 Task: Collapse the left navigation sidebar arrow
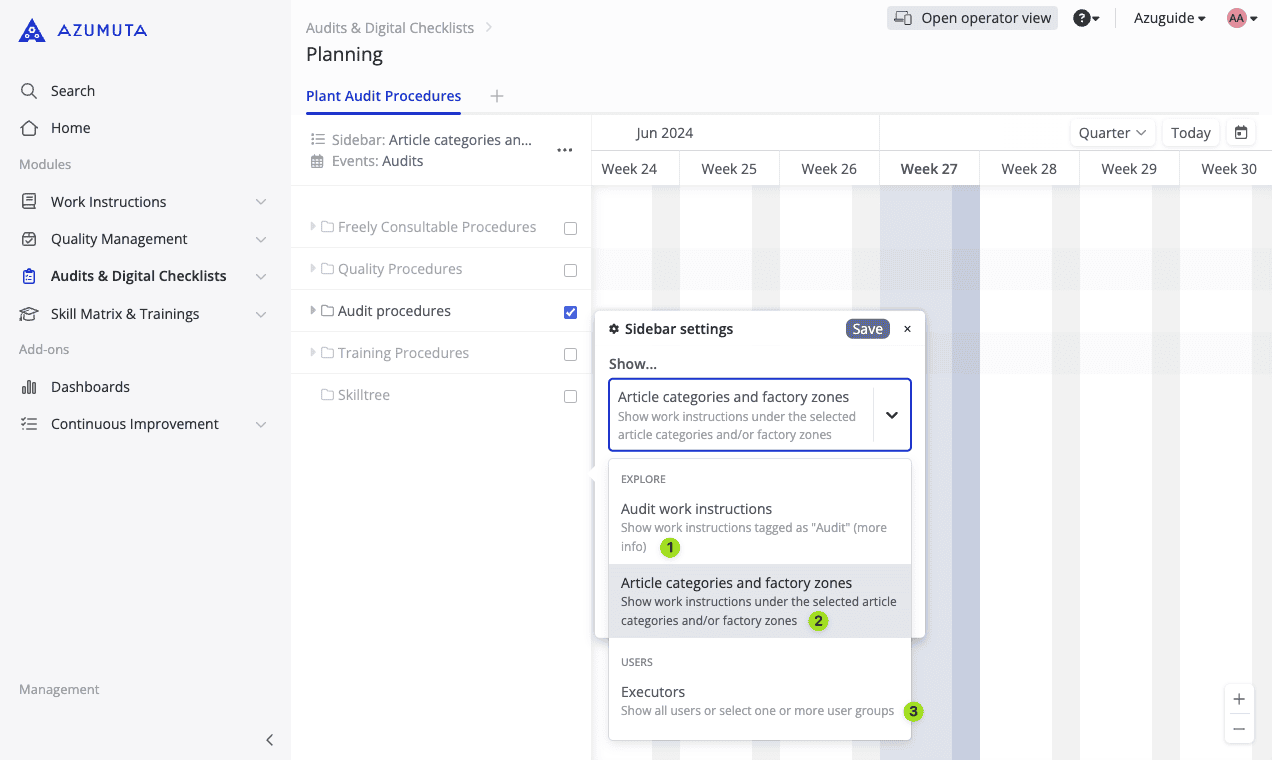[269, 740]
